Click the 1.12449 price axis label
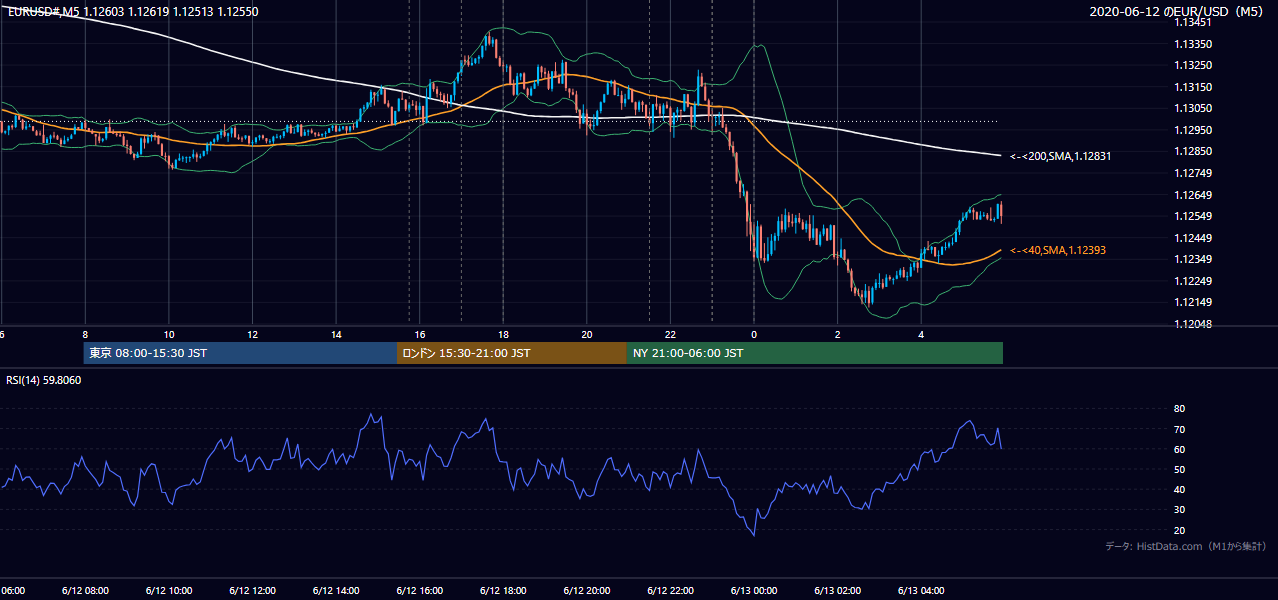This screenshot has height=600, width=1278. 1193,238
